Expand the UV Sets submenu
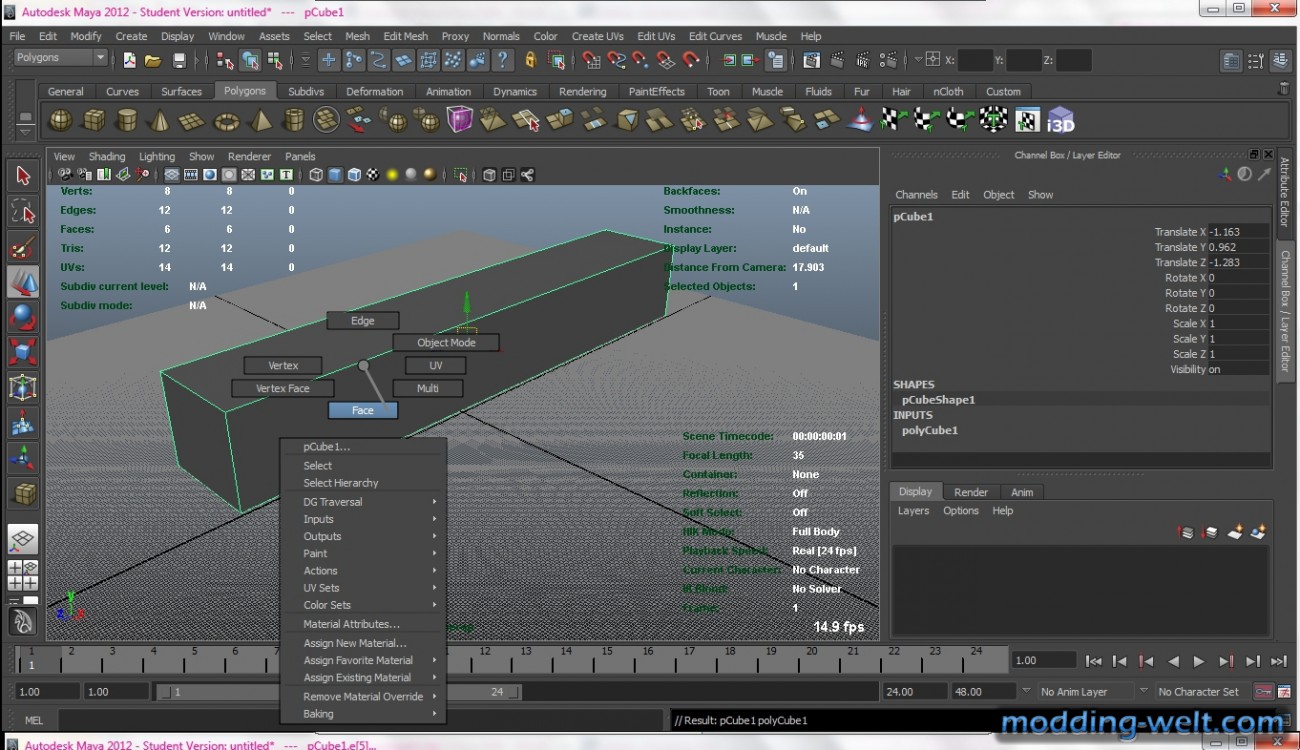This screenshot has width=1300, height=750. point(370,588)
